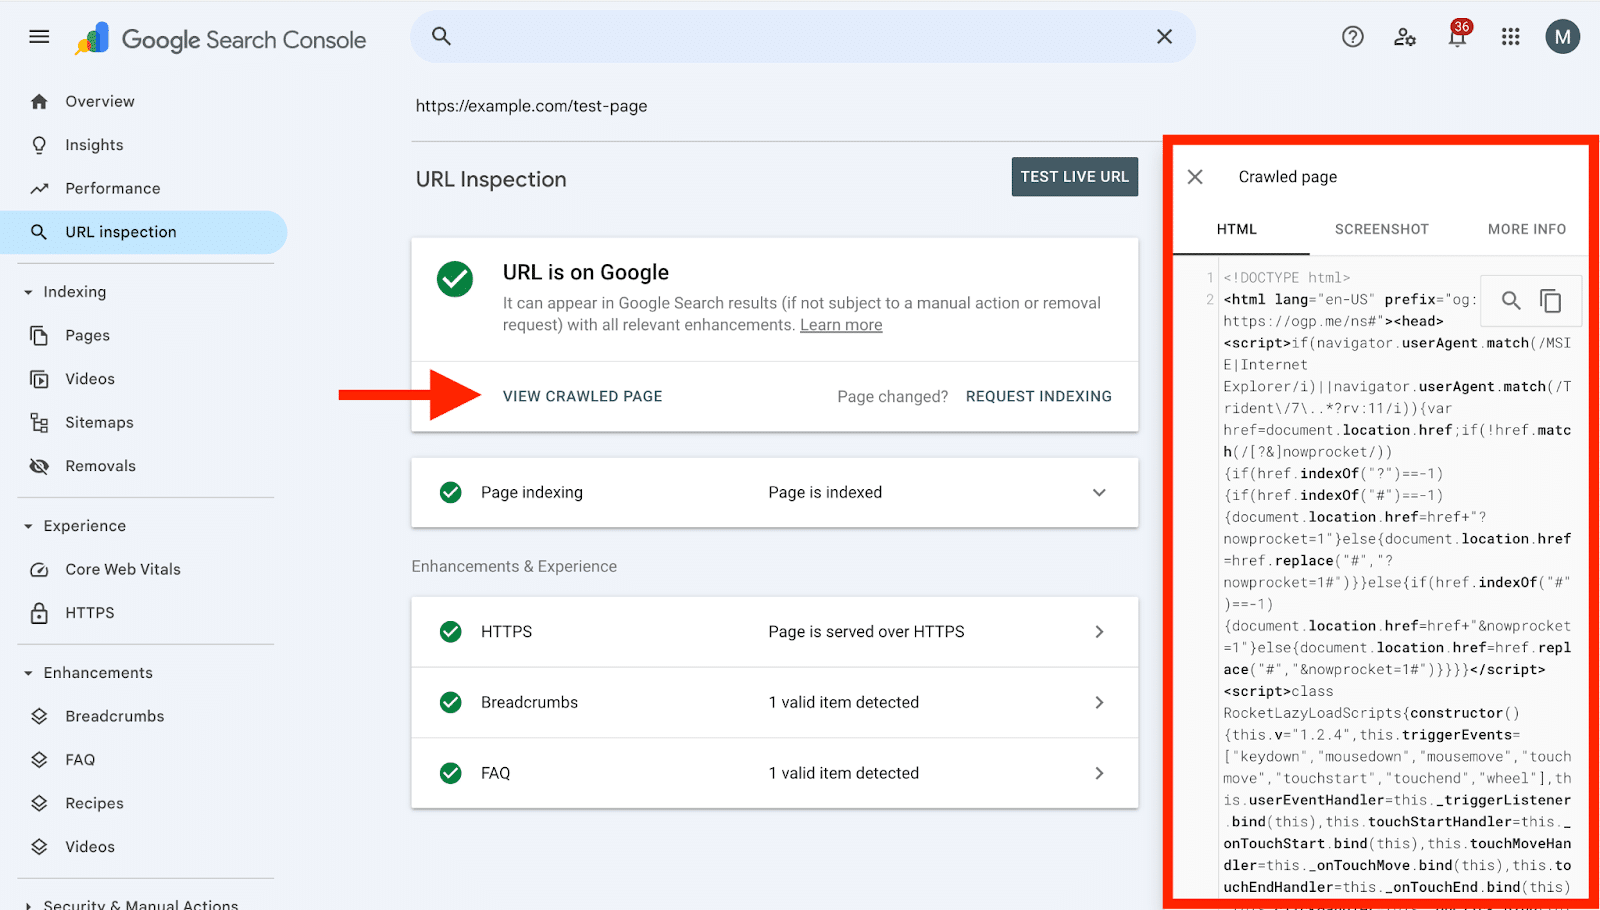The width and height of the screenshot is (1600, 910).
Task: Collapse the Indexing section
Action: 28,292
